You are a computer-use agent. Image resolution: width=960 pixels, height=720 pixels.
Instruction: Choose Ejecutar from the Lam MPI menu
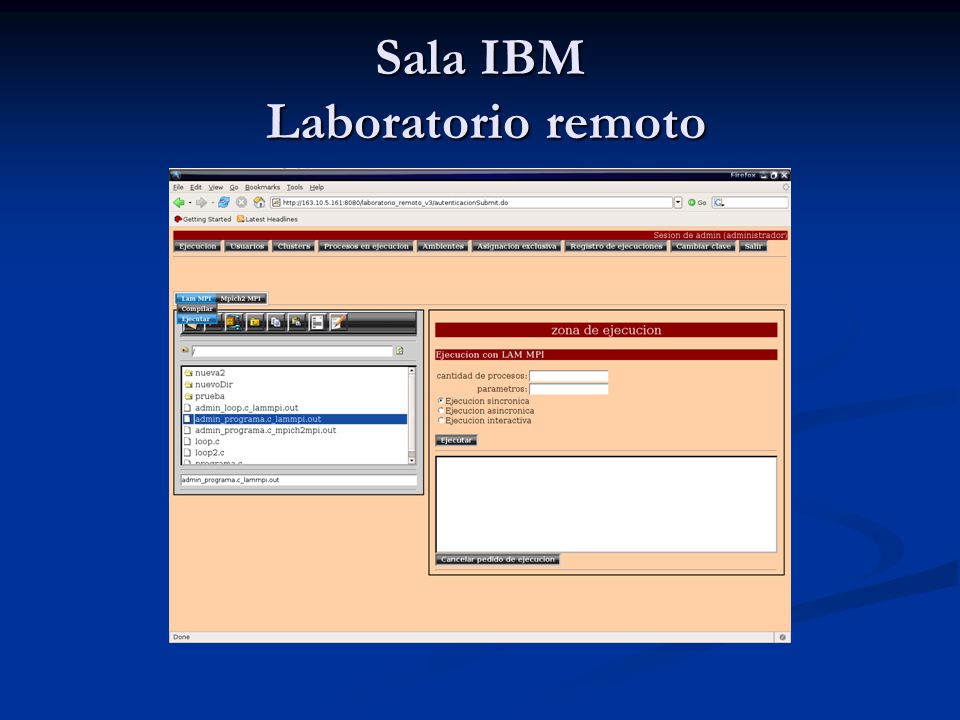coord(196,319)
